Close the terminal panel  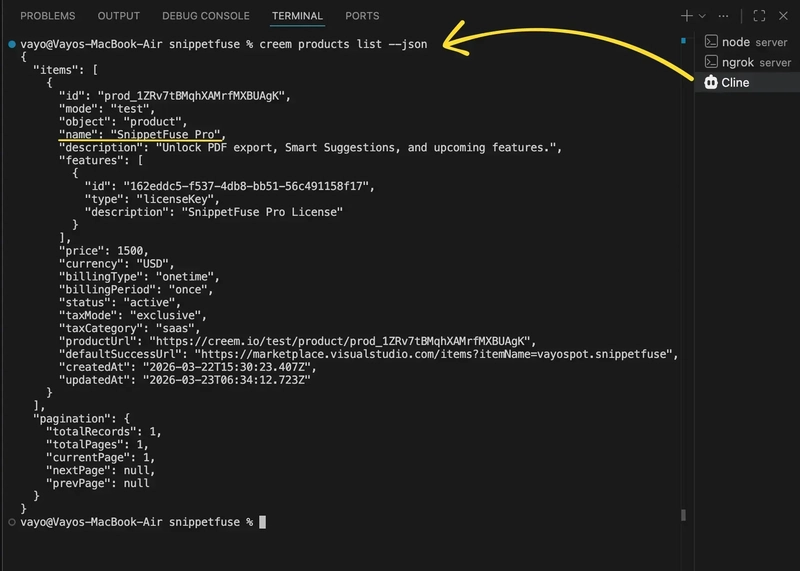coord(783,16)
